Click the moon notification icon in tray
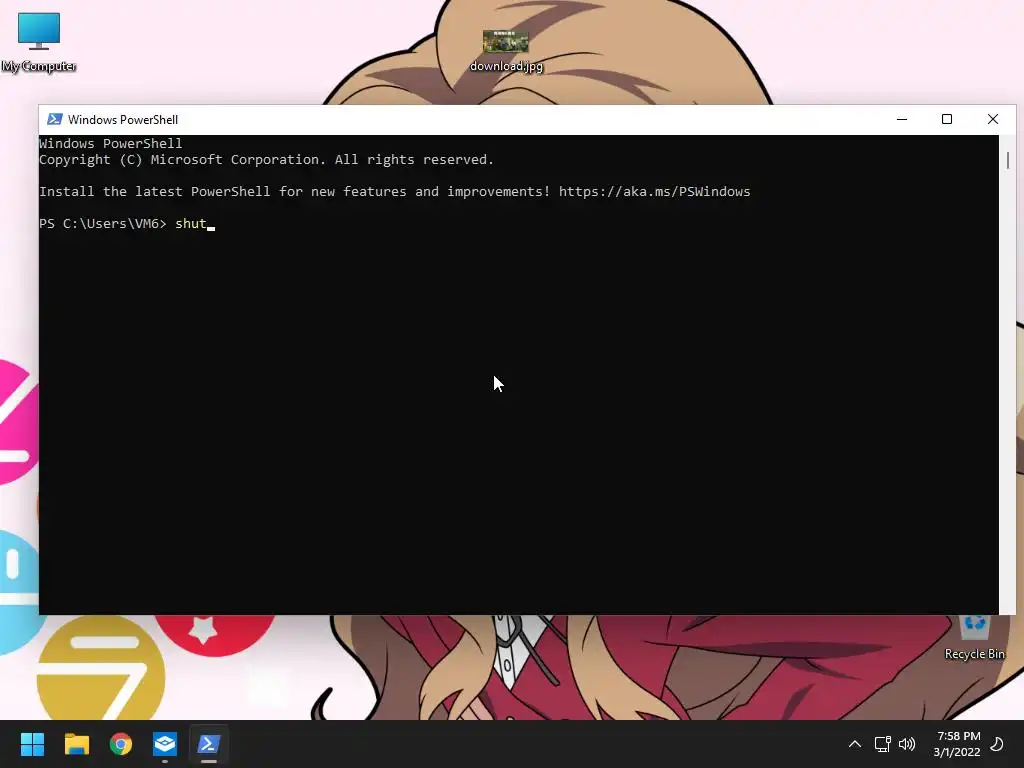Viewport: 1024px width, 768px height. click(x=997, y=744)
